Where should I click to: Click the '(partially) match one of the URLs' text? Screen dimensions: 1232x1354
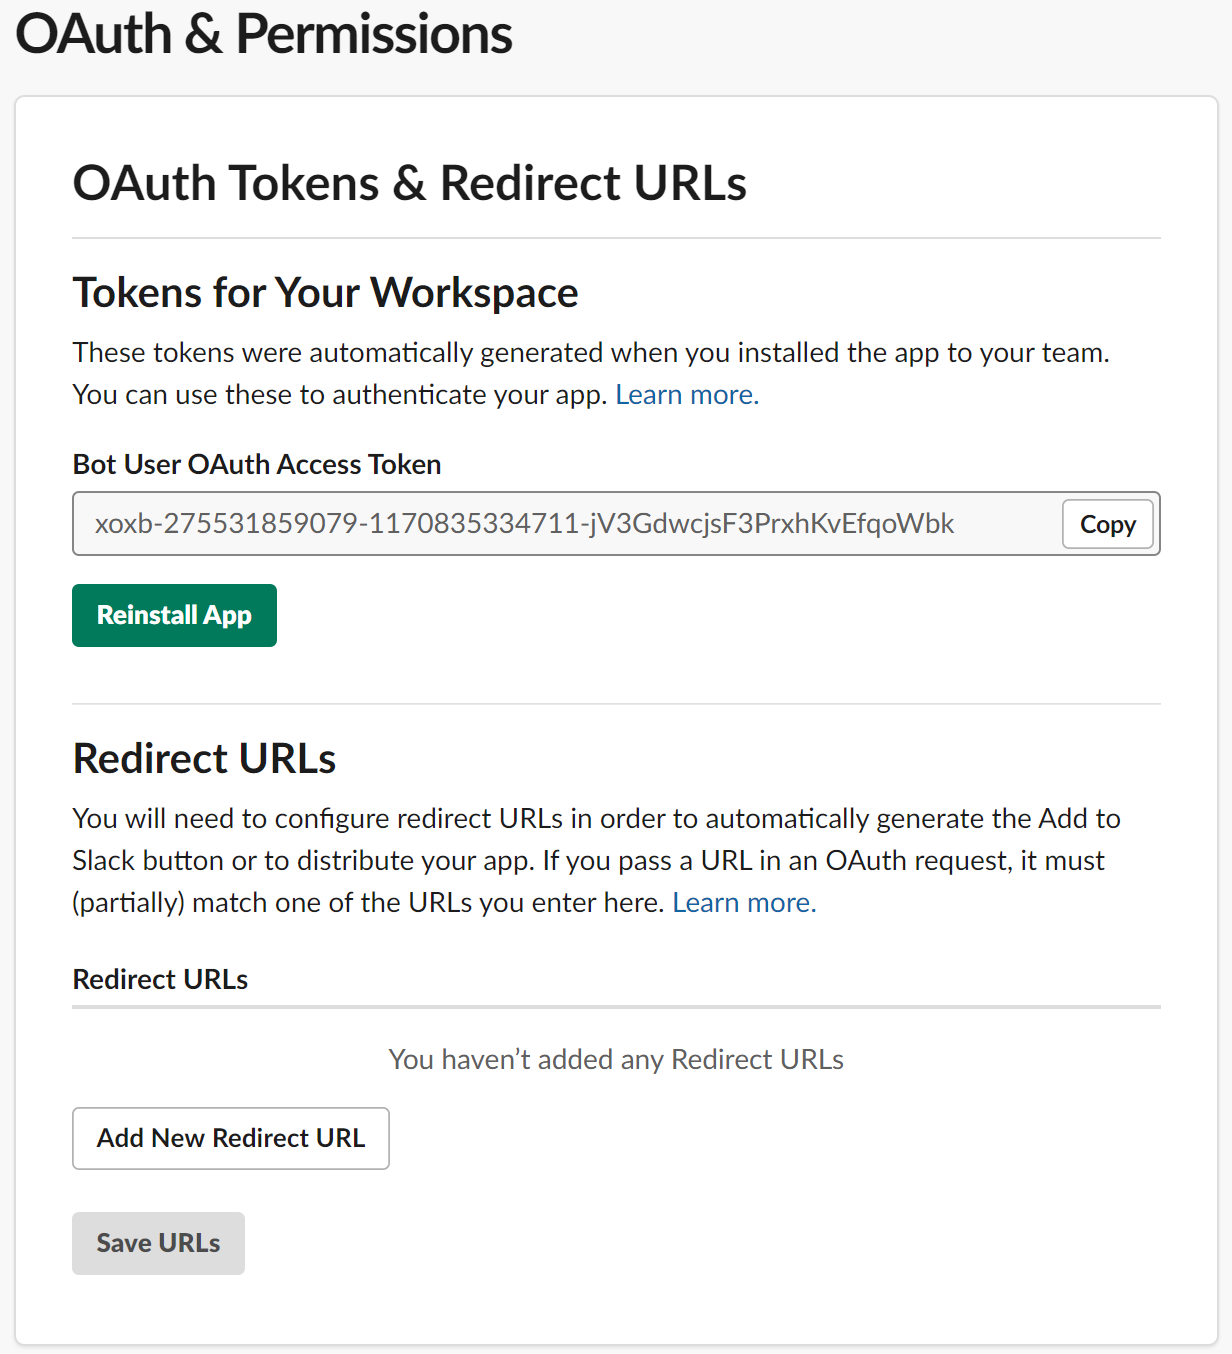369,903
